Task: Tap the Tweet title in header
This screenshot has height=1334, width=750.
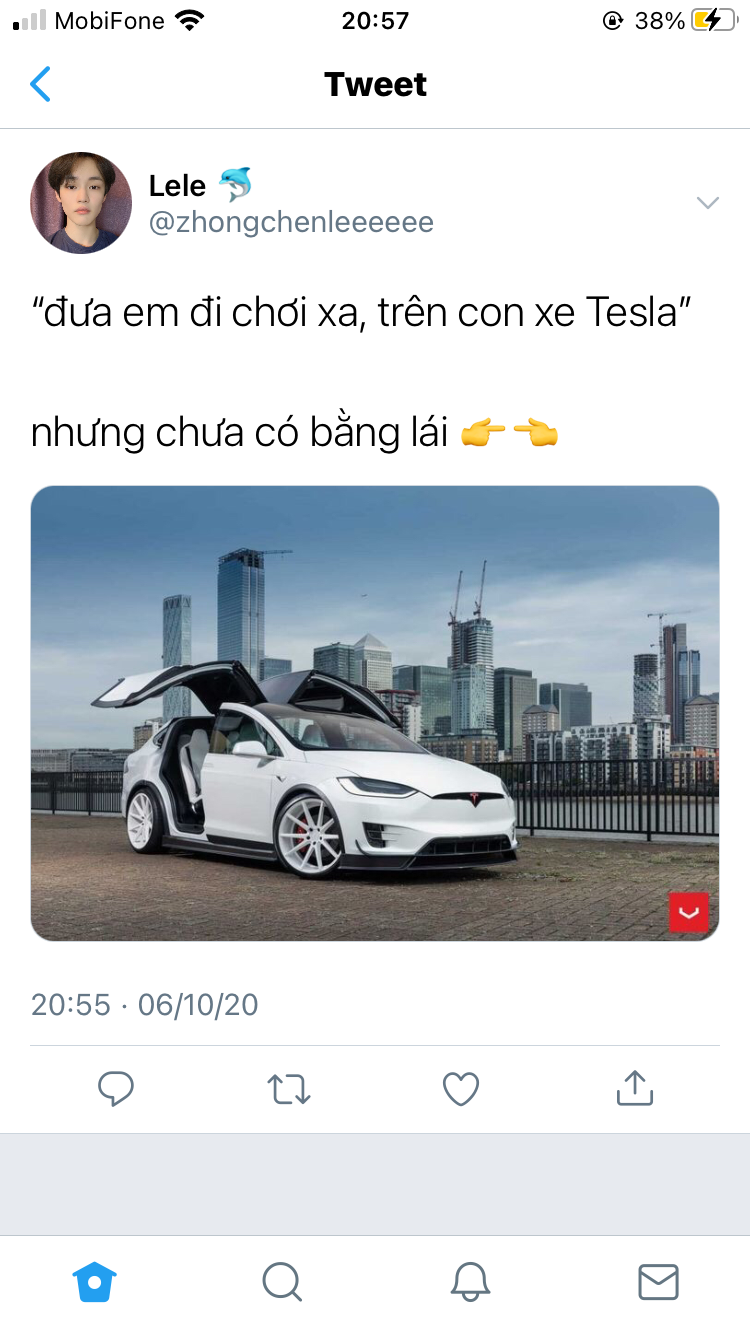Action: pyautogui.click(x=375, y=85)
